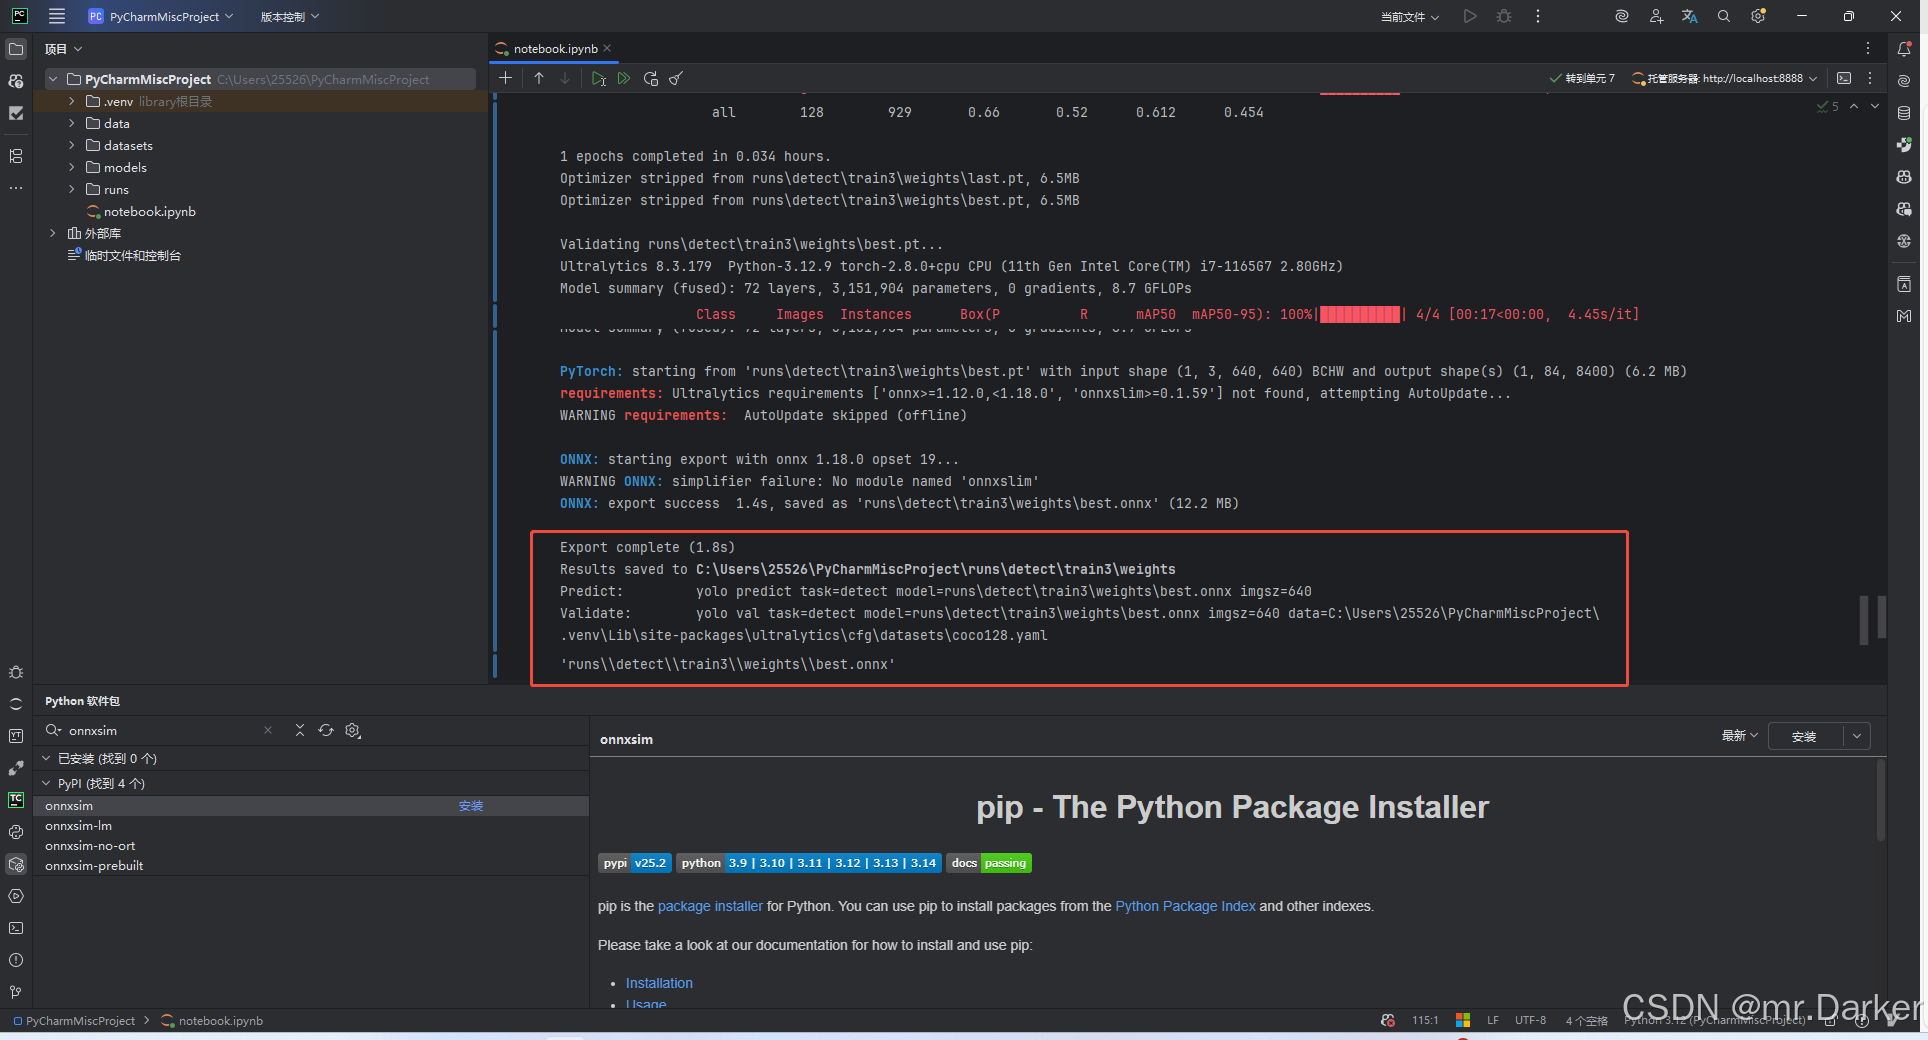Click the onnxsim package search field
Screen dimensions: 1928x1040
pos(160,730)
